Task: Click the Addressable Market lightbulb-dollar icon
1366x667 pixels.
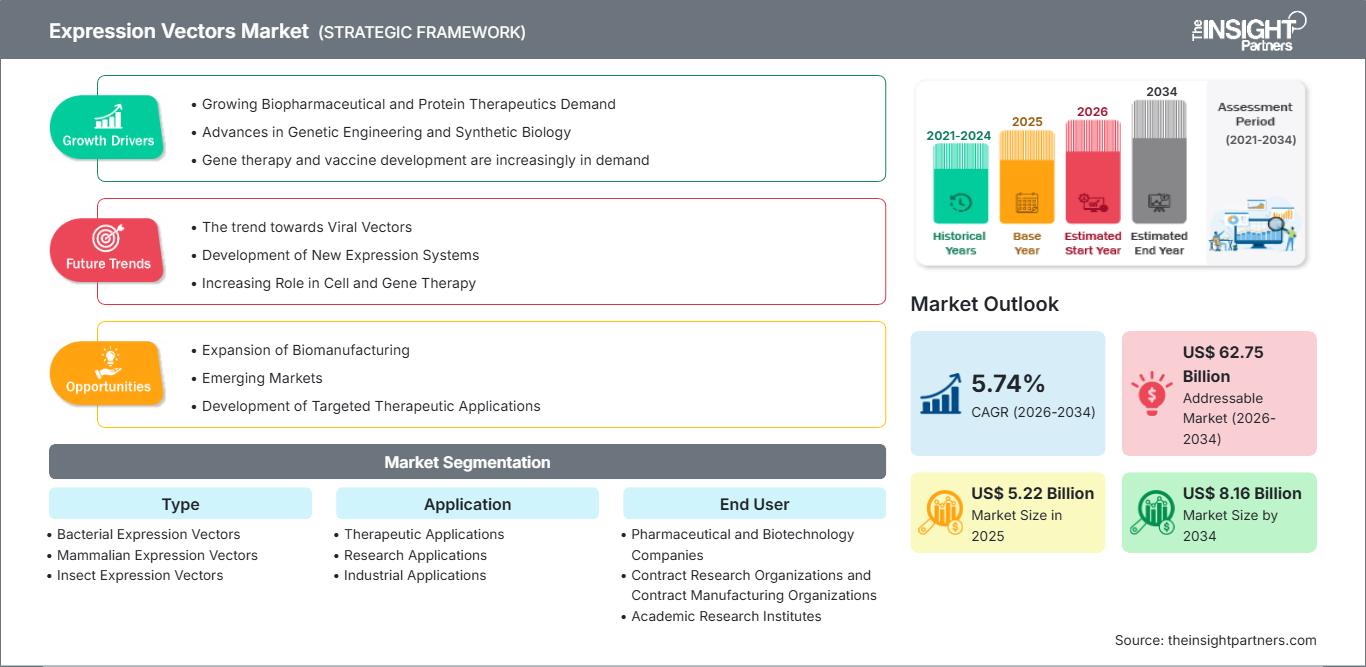Action: pyautogui.click(x=1151, y=391)
